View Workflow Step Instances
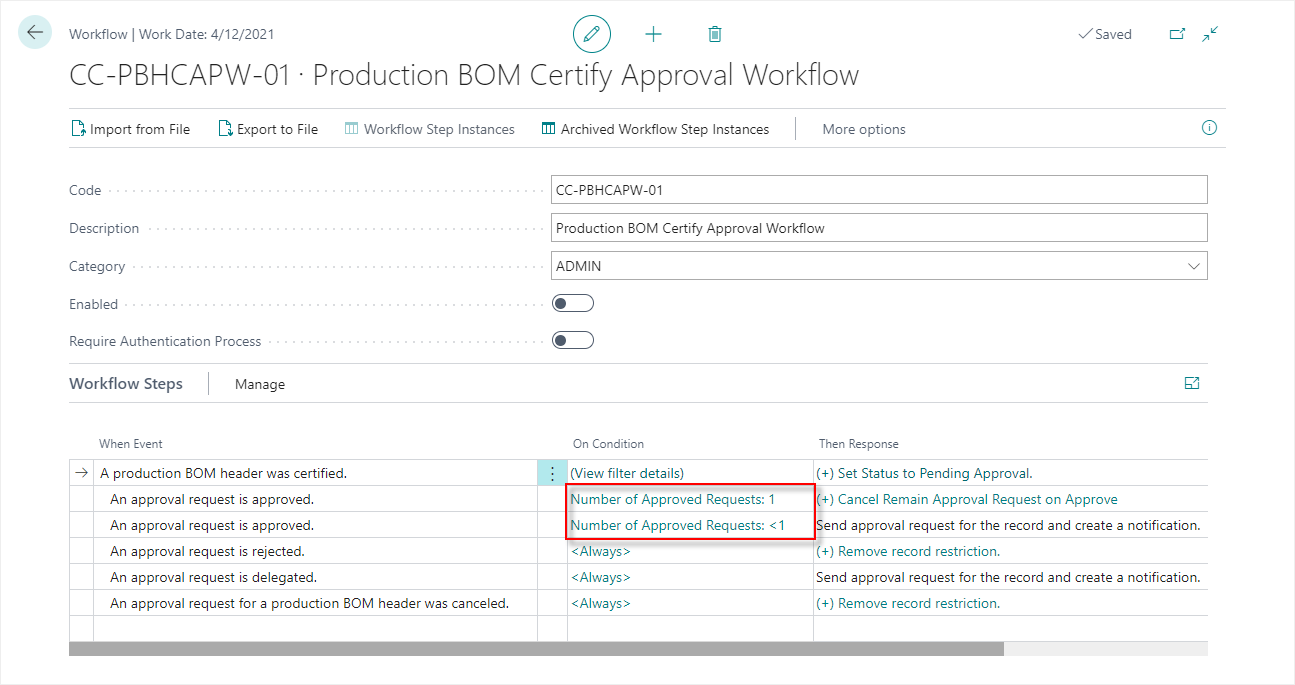This screenshot has width=1295, height=685. coord(429,128)
